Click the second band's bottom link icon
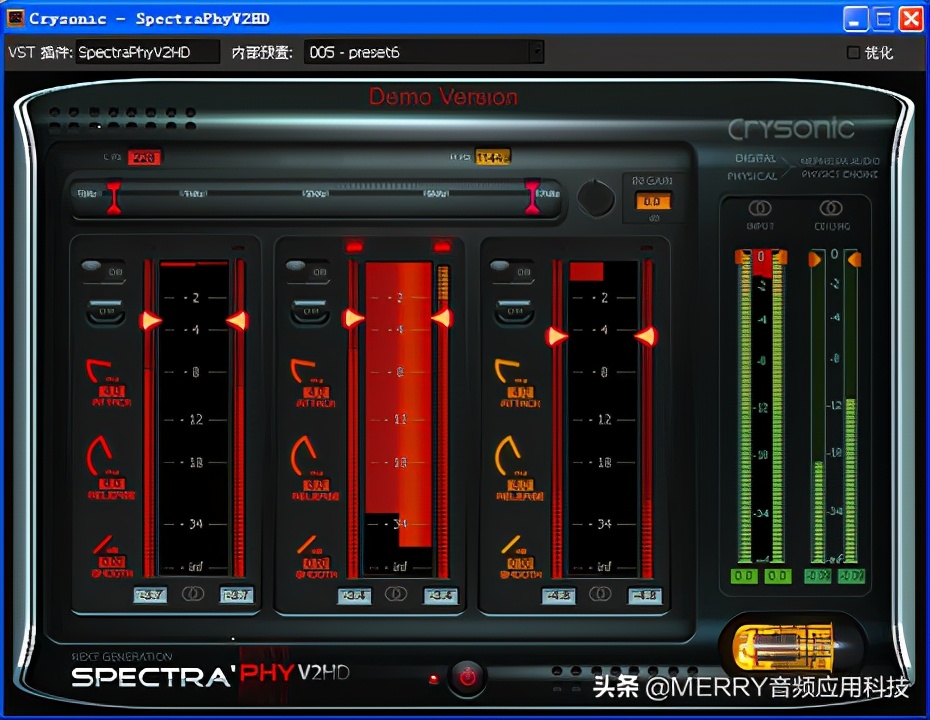 coord(397,594)
